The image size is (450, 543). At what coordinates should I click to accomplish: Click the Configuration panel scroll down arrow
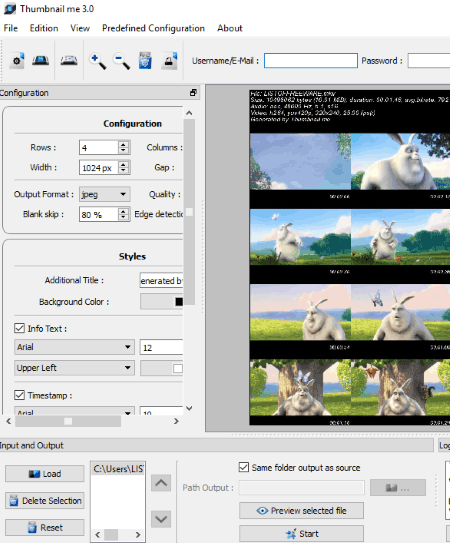coord(189,408)
